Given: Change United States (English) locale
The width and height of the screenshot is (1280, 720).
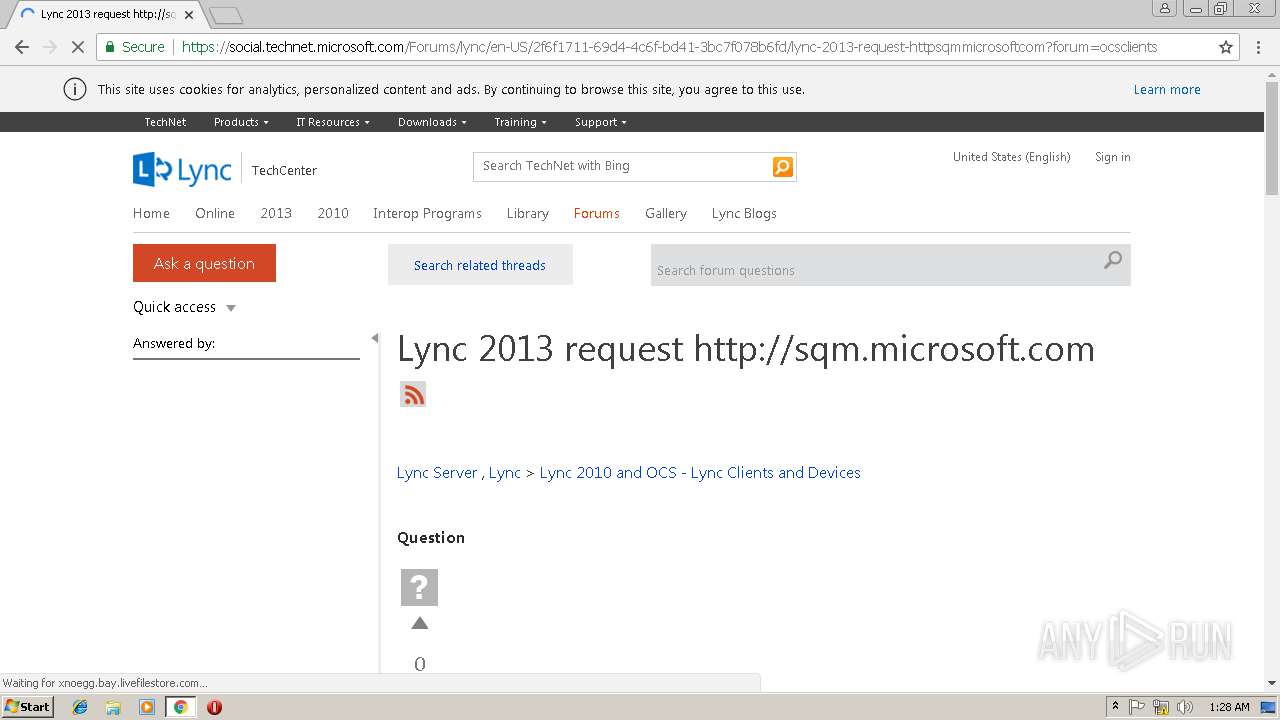Looking at the screenshot, I should pos(1011,157).
